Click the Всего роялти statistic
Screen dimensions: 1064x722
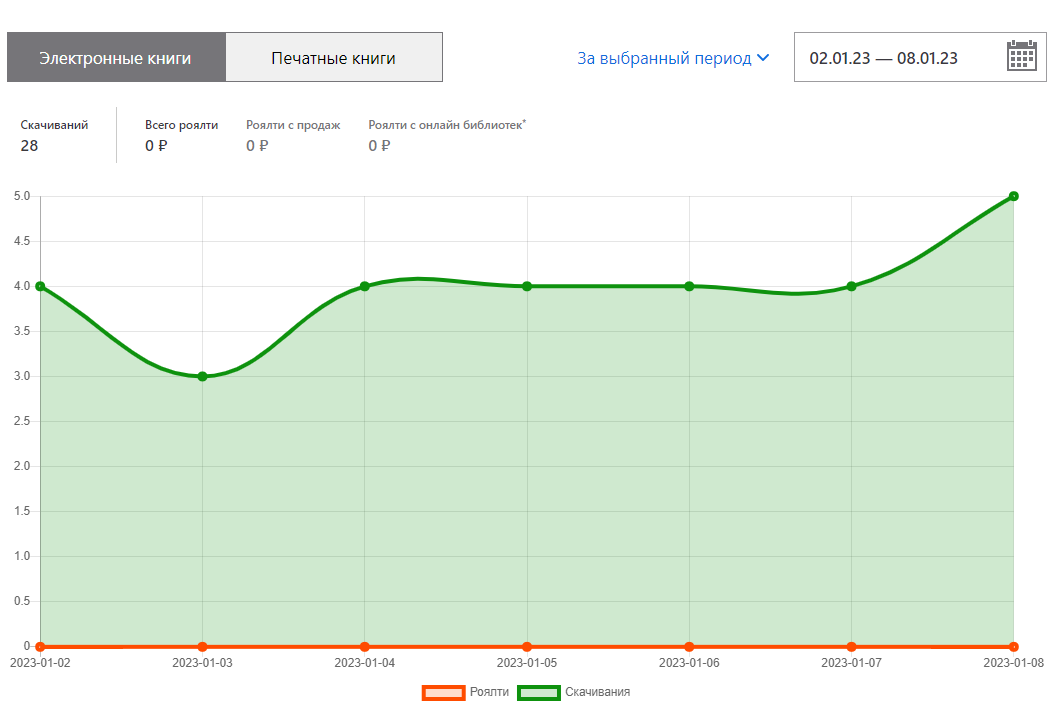click(181, 135)
